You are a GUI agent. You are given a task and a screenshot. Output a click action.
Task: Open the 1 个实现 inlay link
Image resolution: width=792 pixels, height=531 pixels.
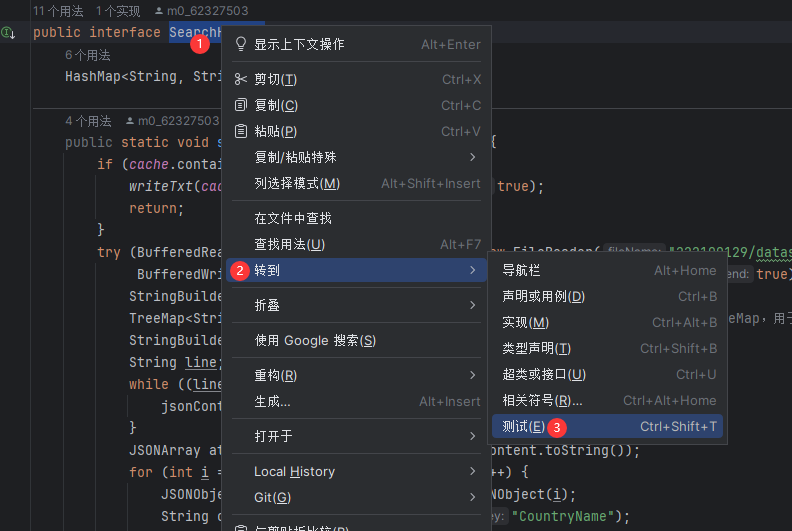pos(118,10)
